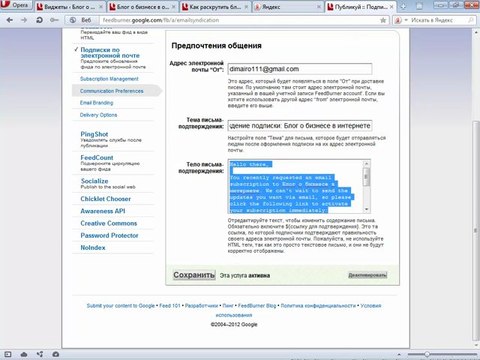The height and width of the screenshot is (360, 480).
Task: Open the NoIndex service
Action: [x=93, y=248]
